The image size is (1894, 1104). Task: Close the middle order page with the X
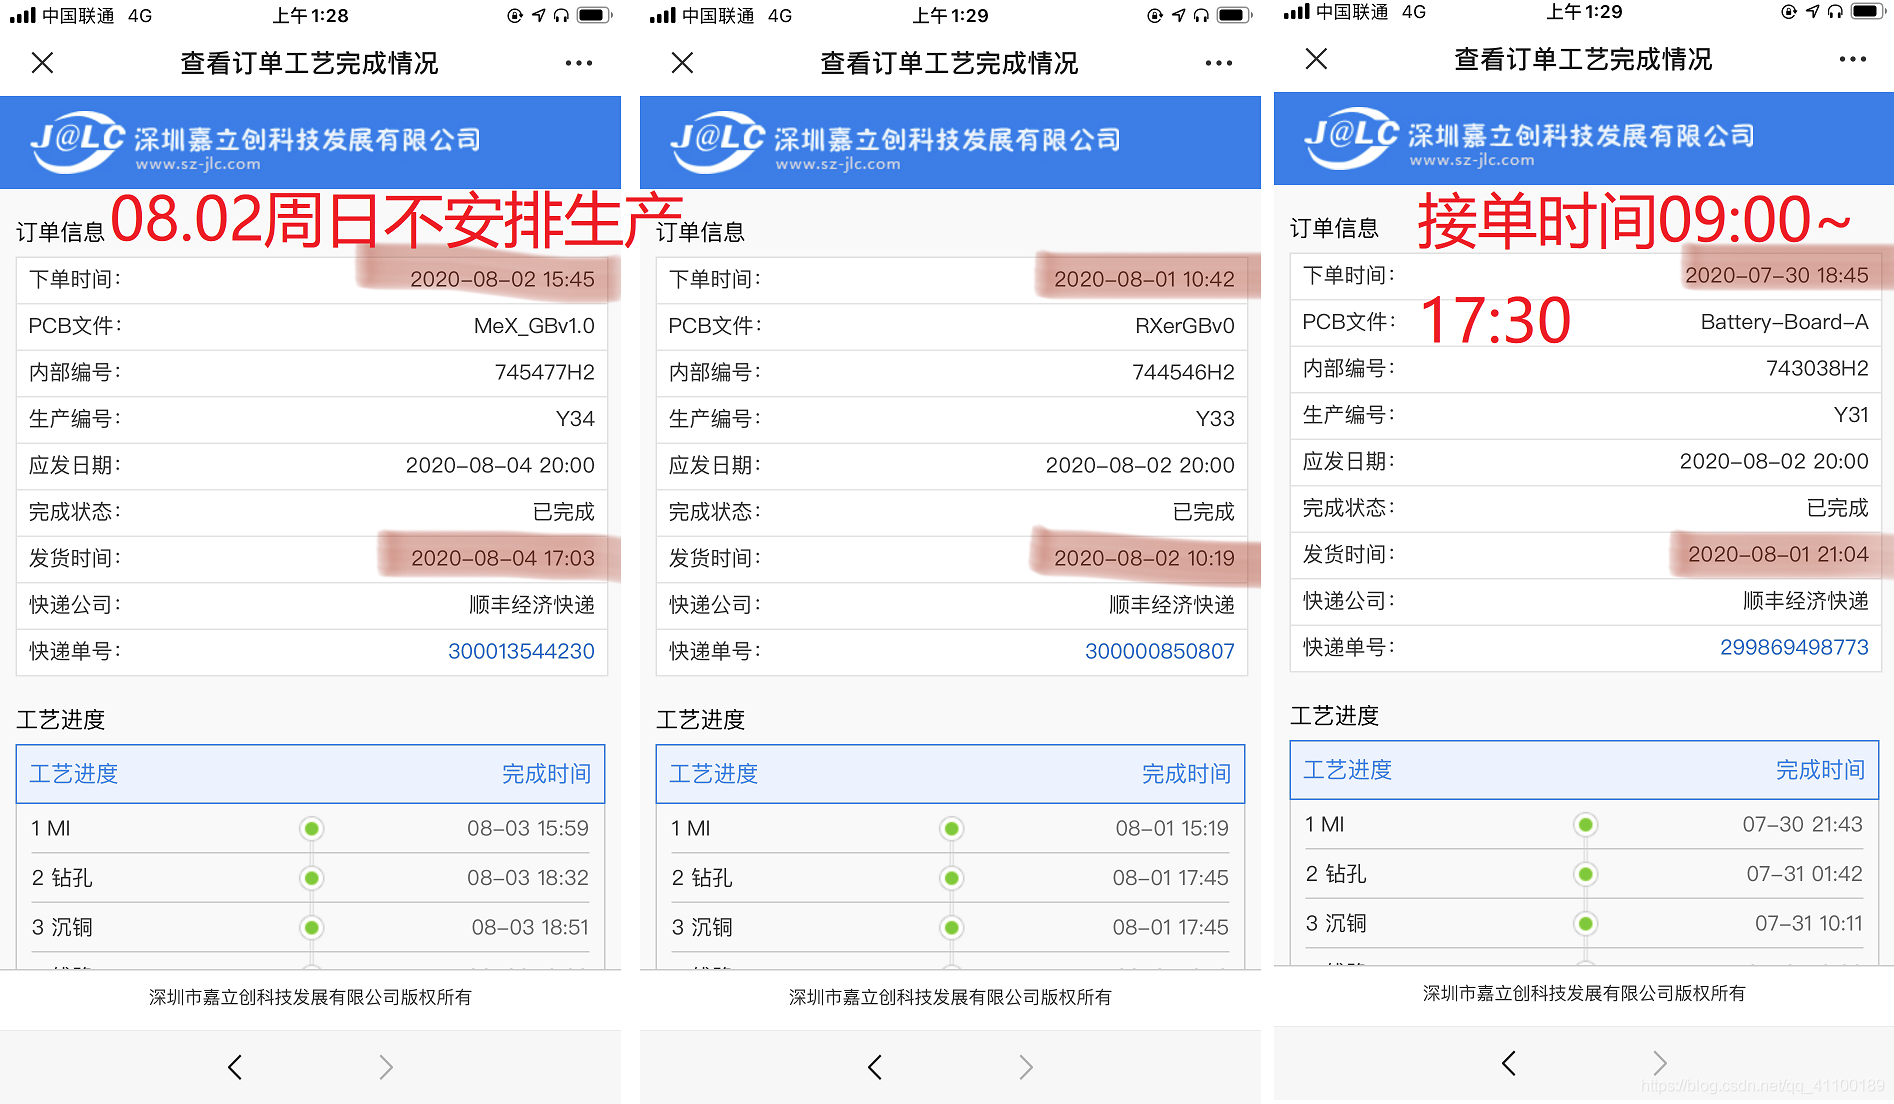click(681, 62)
